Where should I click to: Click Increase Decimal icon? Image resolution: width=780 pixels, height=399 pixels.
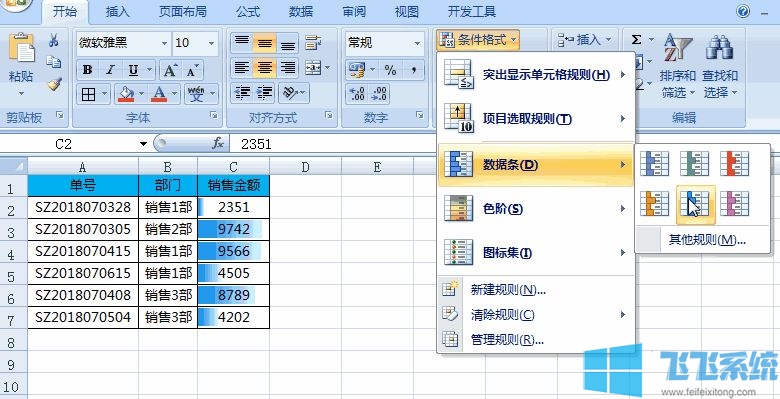coord(357,94)
